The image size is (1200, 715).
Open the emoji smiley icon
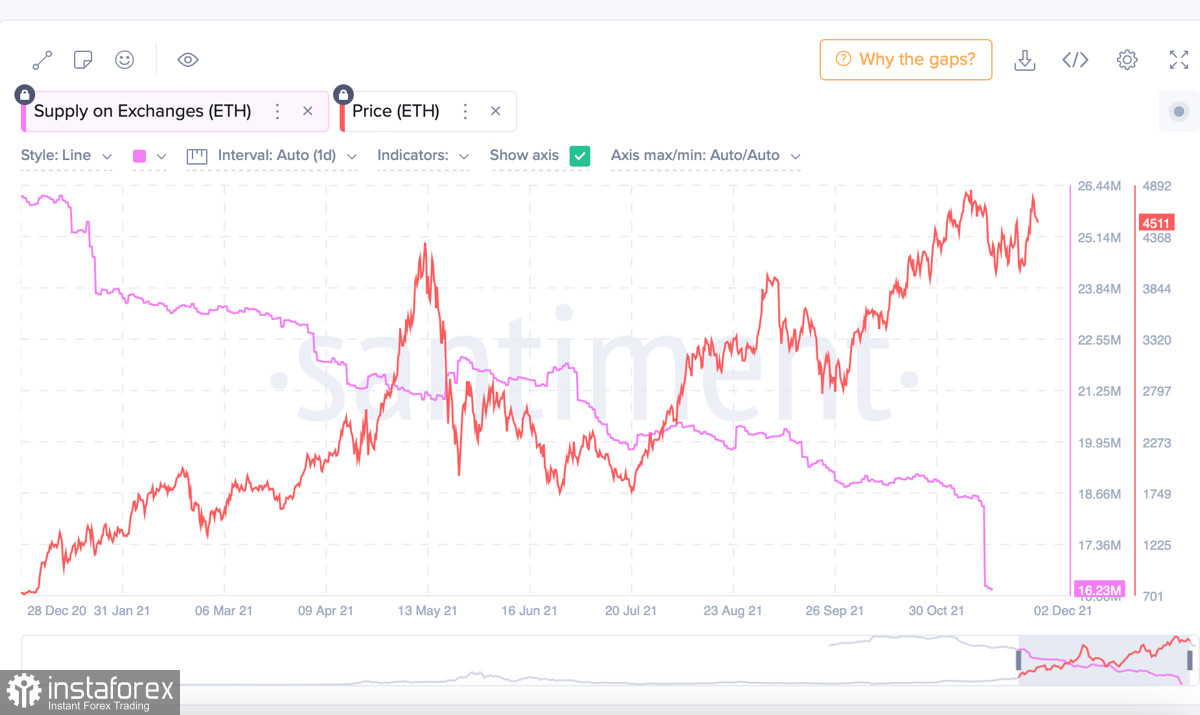[124, 60]
